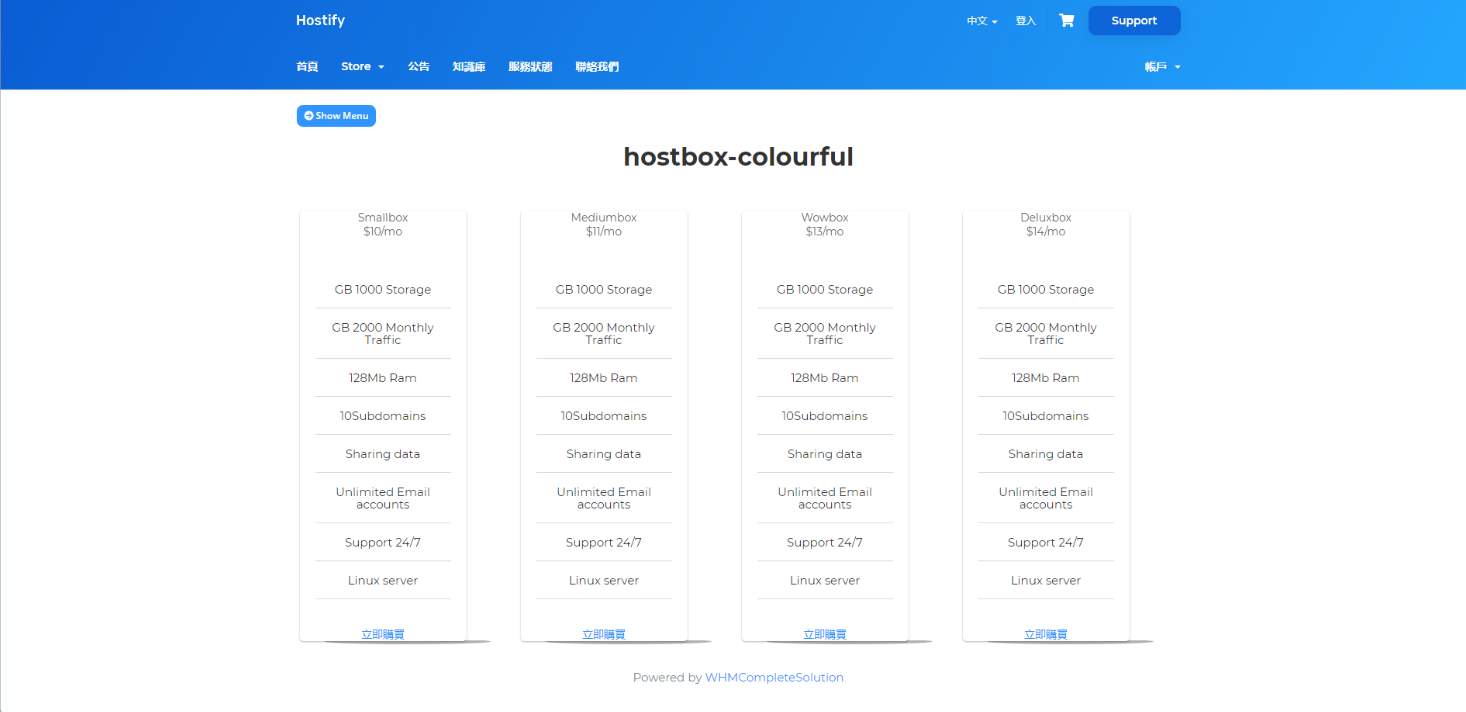Click the Support button
Viewport: 1466px width, 712px height.
1133,21
